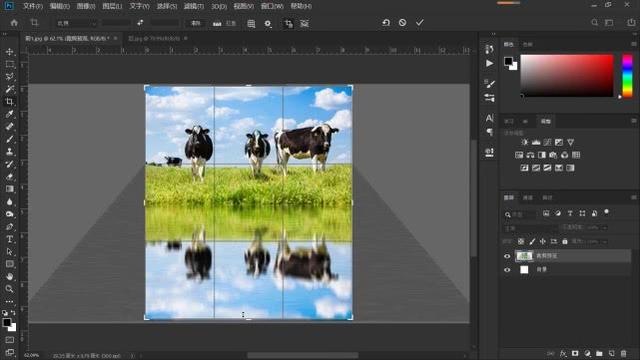Open the layer blend mode dropdown

(531, 228)
